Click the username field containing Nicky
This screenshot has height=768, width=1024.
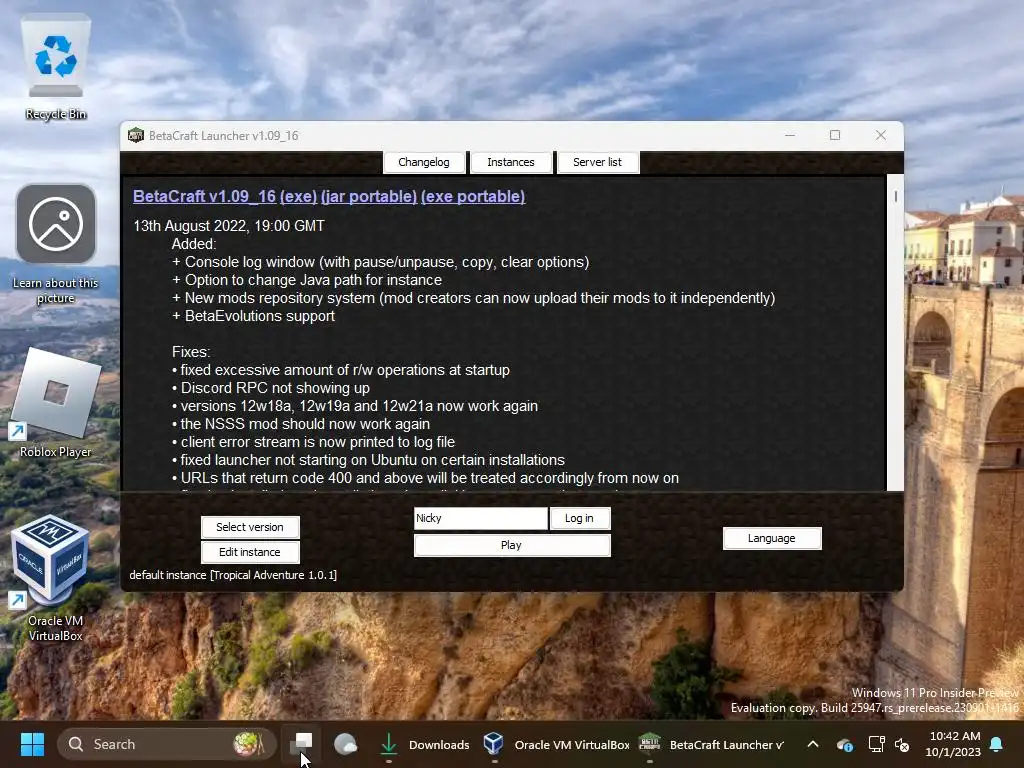[481, 518]
